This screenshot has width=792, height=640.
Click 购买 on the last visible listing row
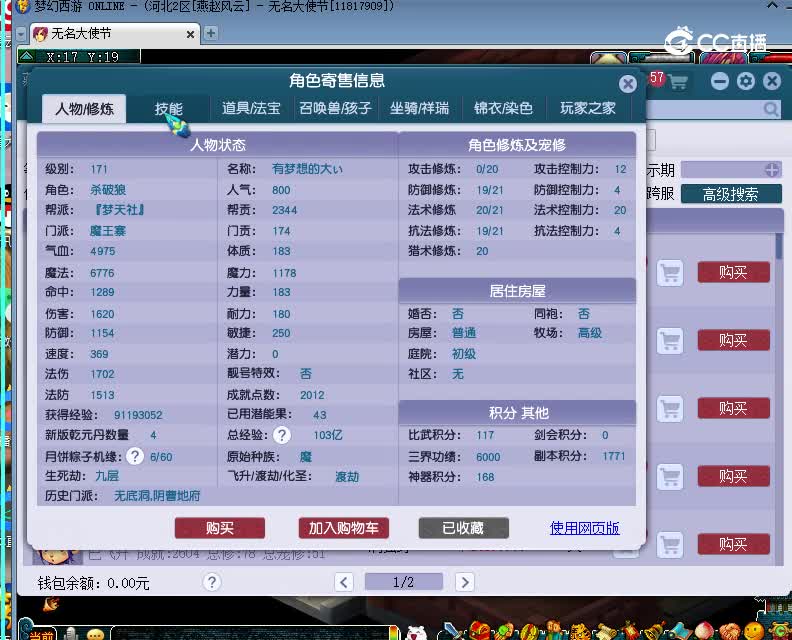coord(733,544)
